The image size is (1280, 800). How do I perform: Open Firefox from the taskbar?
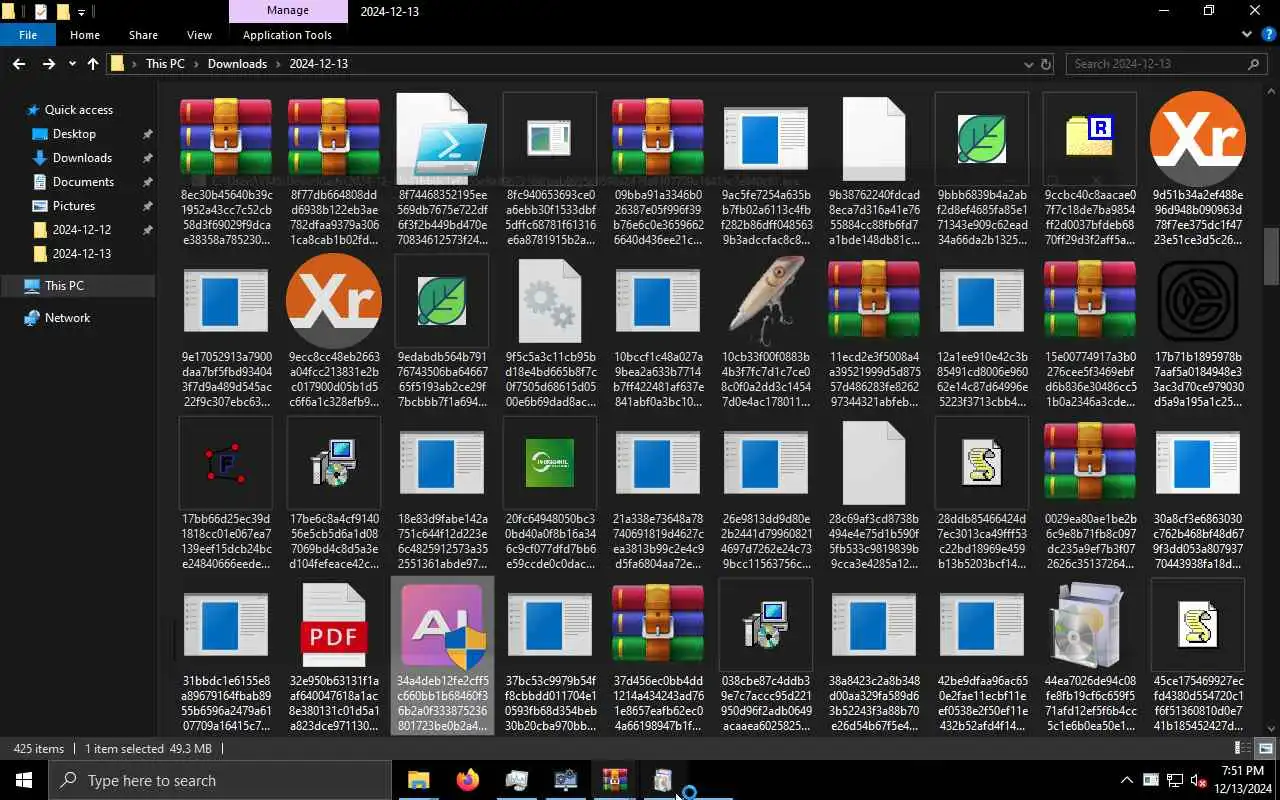467,780
